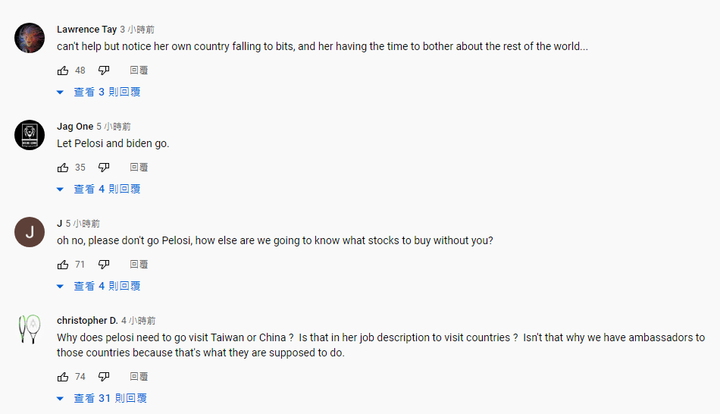Dislike Lawrence Tay's comment
This screenshot has width=720, height=414.
[x=104, y=70]
